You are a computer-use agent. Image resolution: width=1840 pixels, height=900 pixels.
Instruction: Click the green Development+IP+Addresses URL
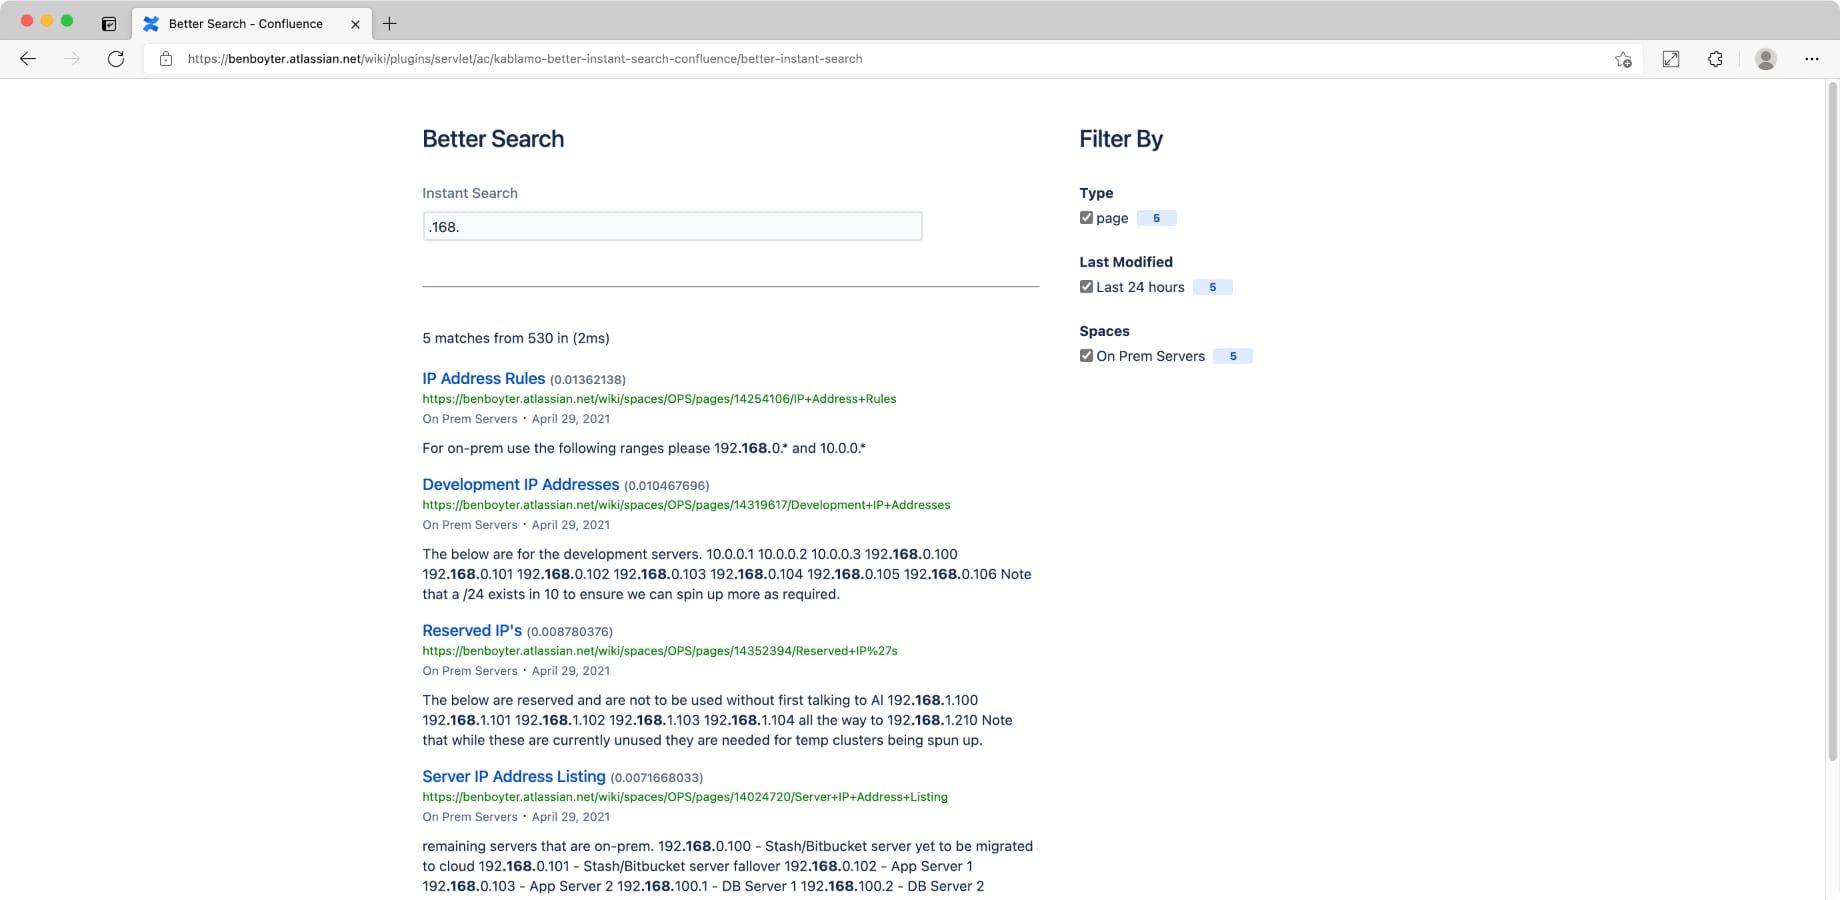click(686, 505)
